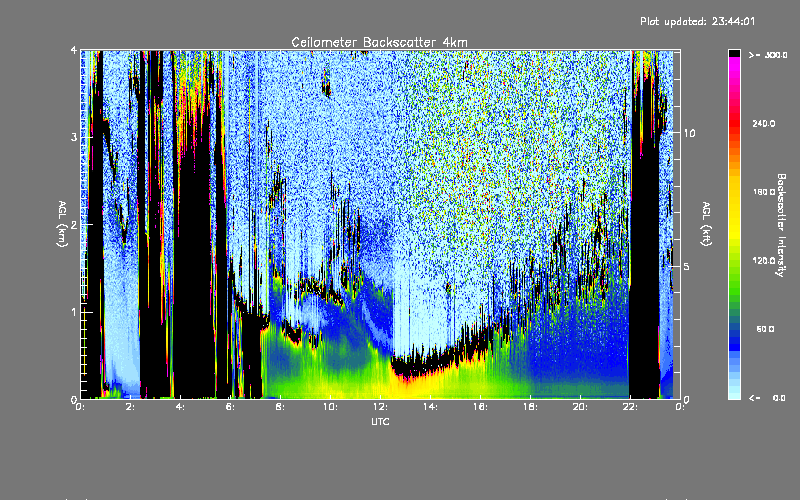The image size is (800, 500).
Task: Click the pale cyan bottom segment of the colorbar
Action: (734, 395)
